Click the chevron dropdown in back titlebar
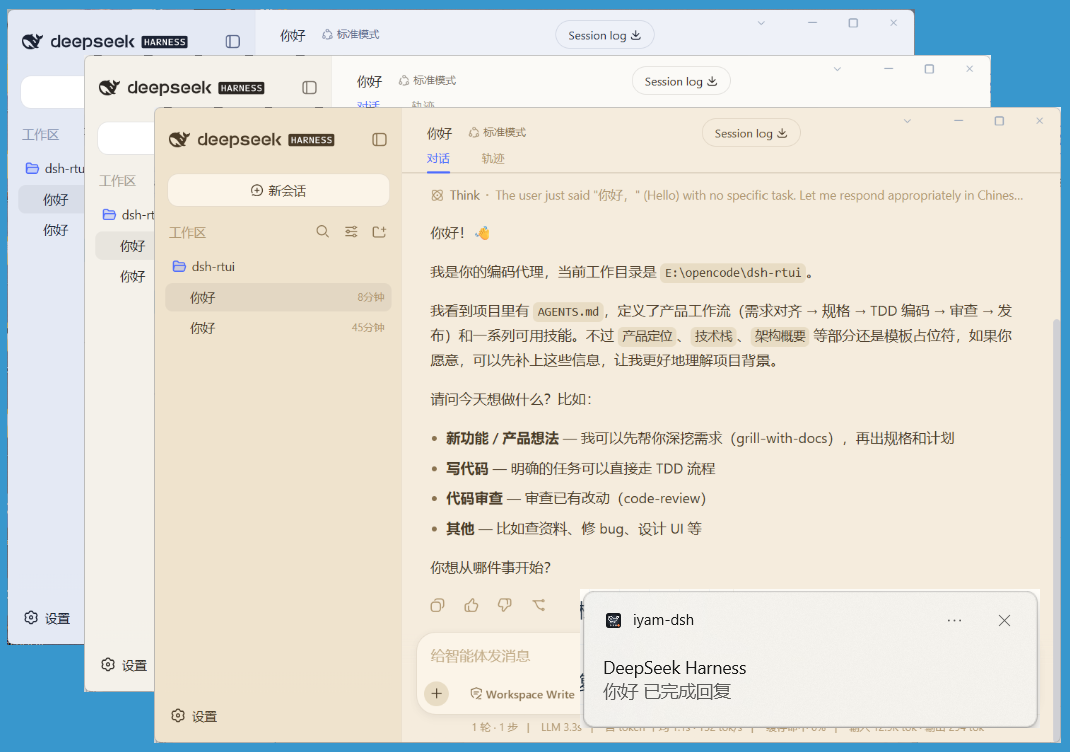Screen dimensions: 1070x752 click(761, 23)
